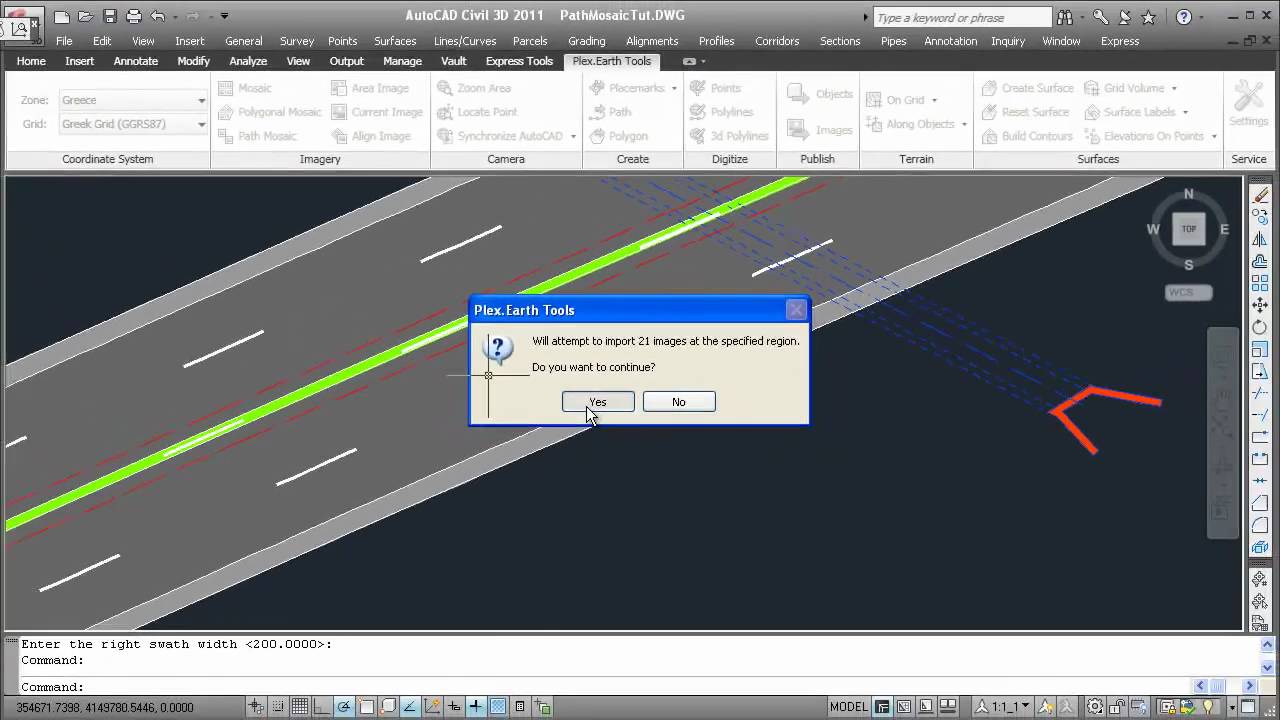
Task: Click the Polygon create tool
Action: point(619,136)
